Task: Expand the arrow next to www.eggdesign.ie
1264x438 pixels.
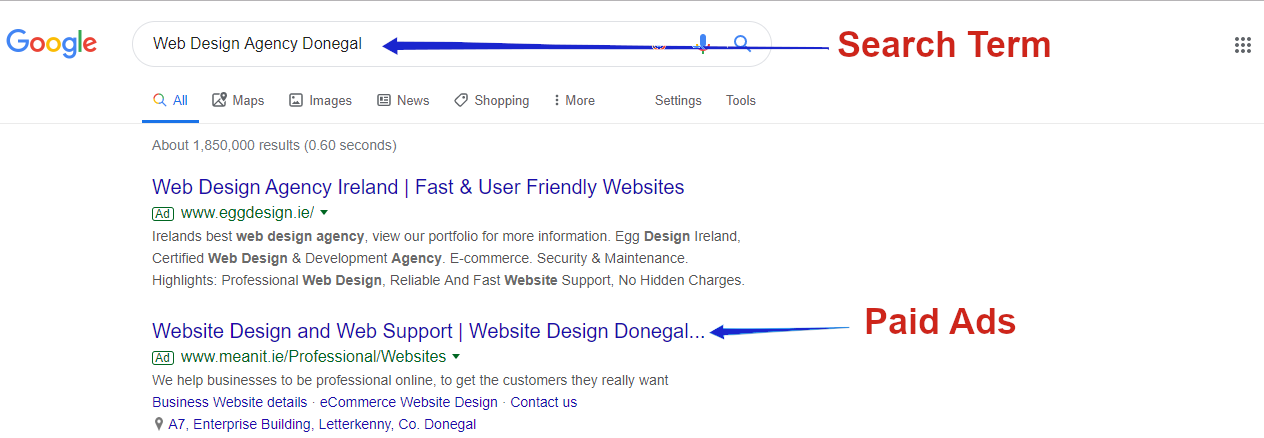Action: [x=324, y=213]
